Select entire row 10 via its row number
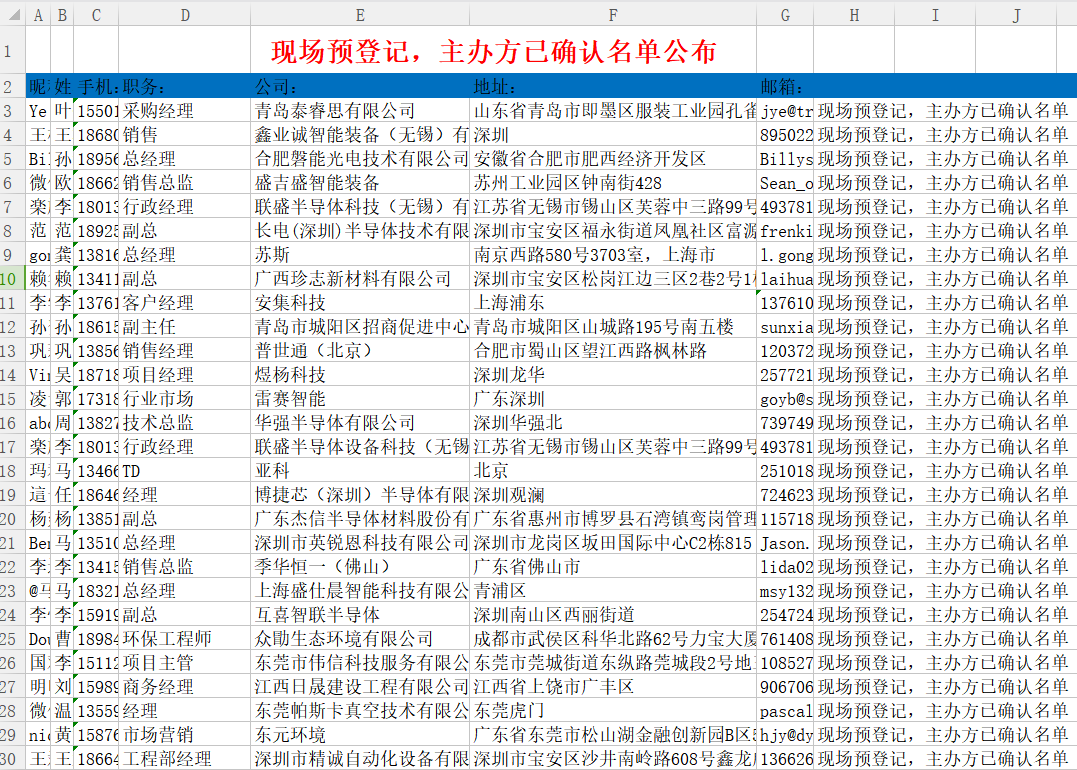Image resolution: width=1077 pixels, height=770 pixels. [x=11, y=279]
